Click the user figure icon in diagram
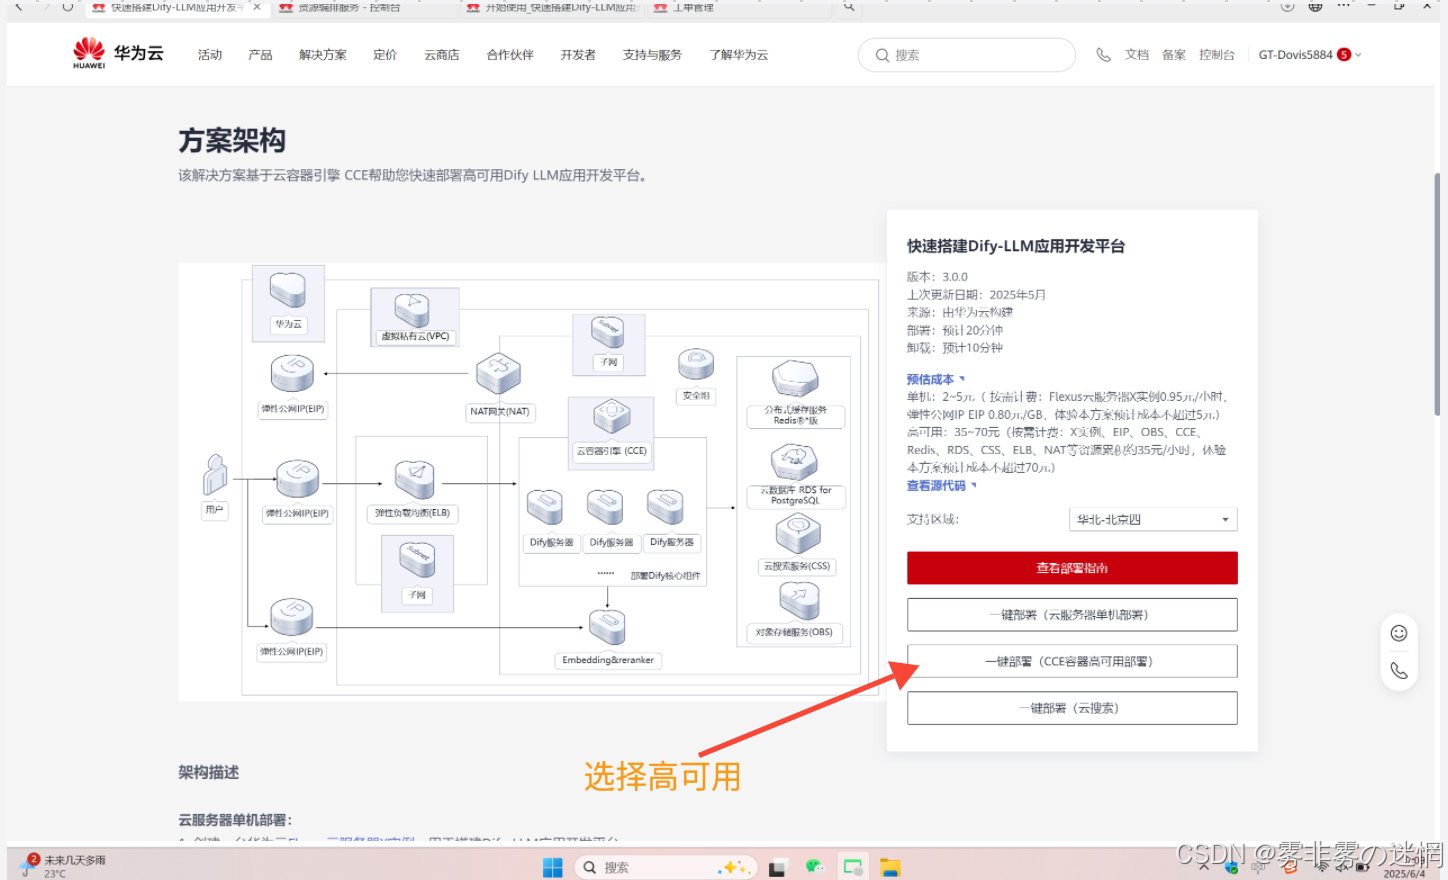Image resolution: width=1448 pixels, height=880 pixels. tap(215, 474)
